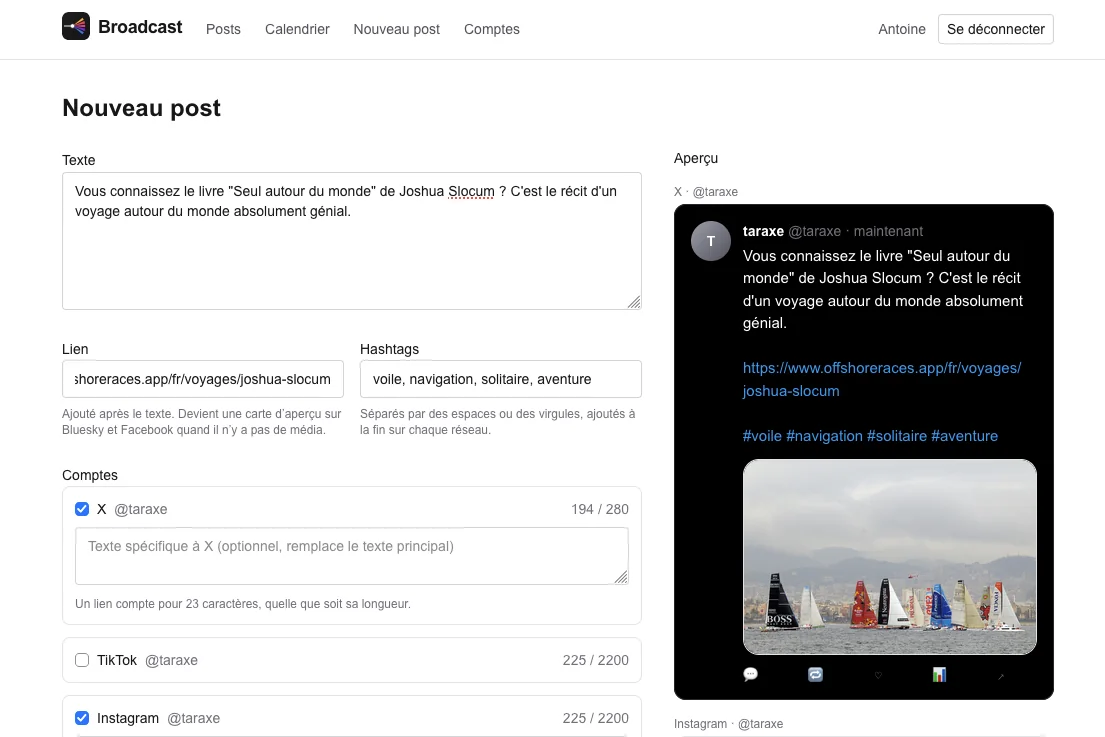Viewport: 1105px width, 737px height.
Task: Click into the main Texte field
Action: point(352,241)
